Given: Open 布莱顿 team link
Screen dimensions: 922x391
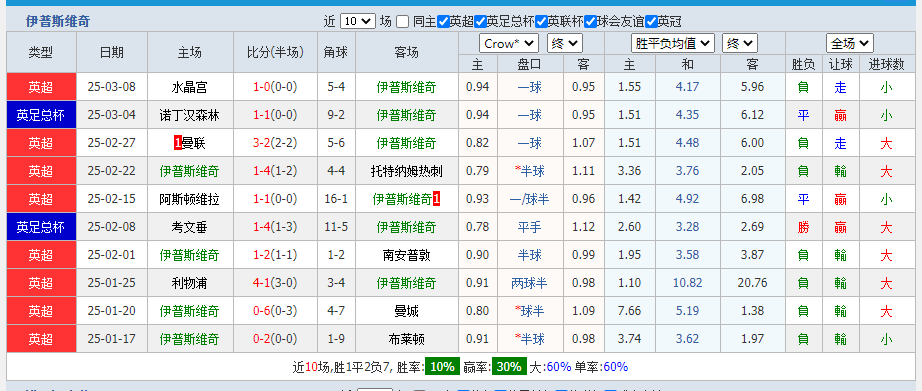Looking at the screenshot, I should pyautogui.click(x=406, y=339).
